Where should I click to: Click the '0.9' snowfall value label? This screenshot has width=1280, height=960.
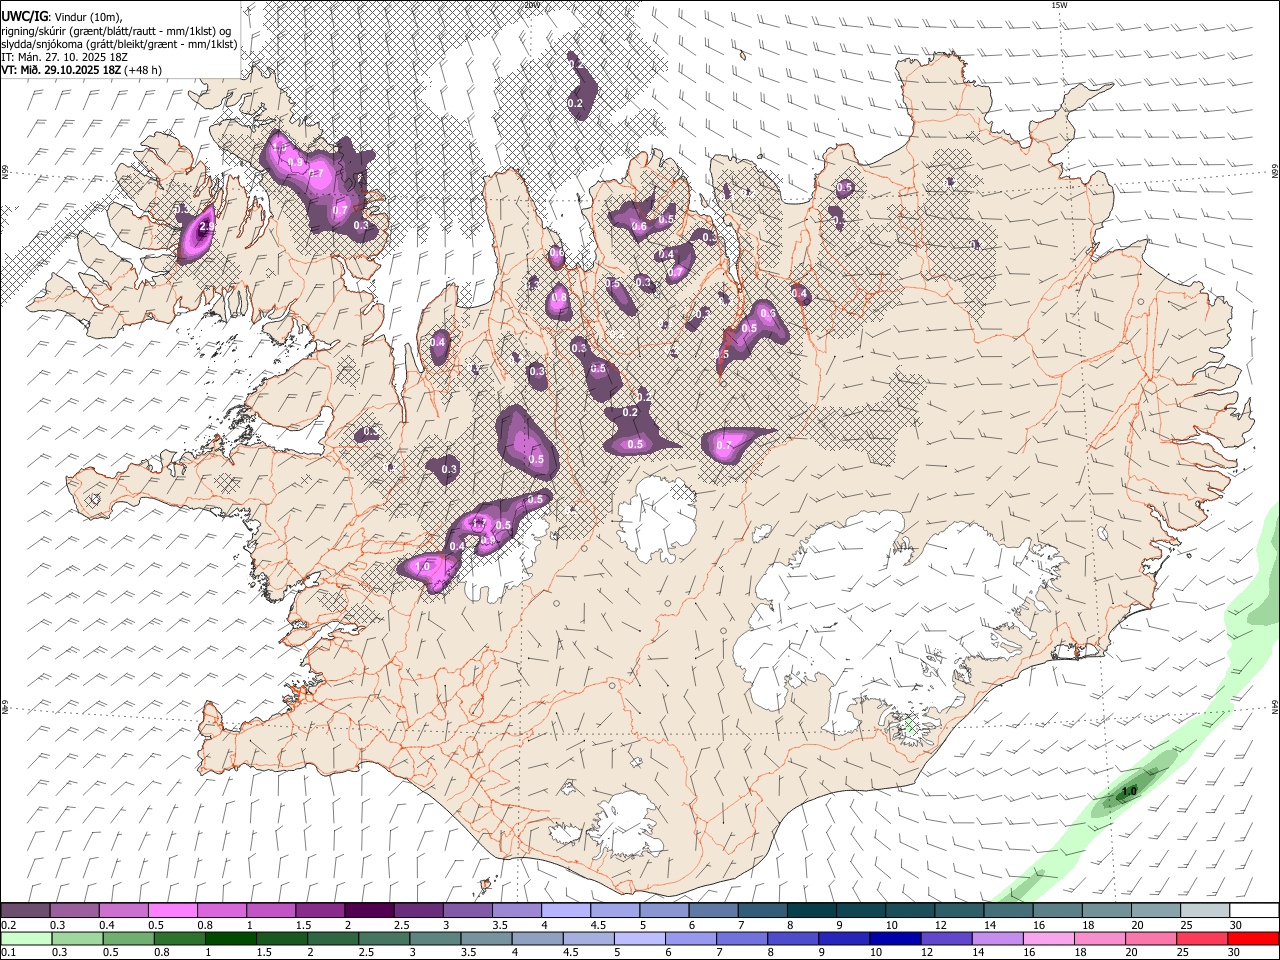point(295,162)
